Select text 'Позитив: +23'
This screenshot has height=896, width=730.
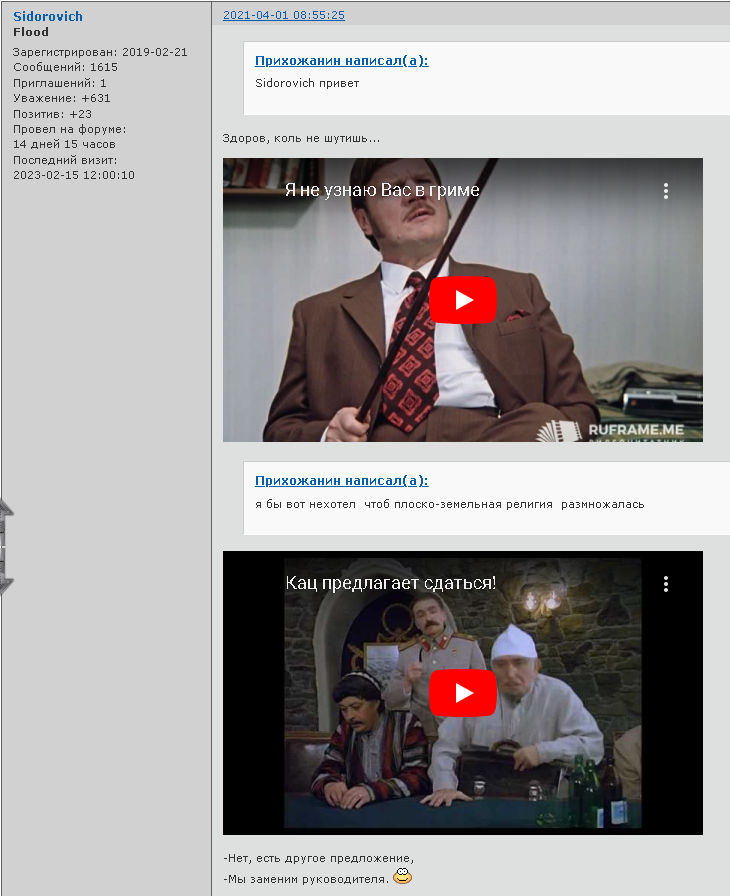point(53,114)
